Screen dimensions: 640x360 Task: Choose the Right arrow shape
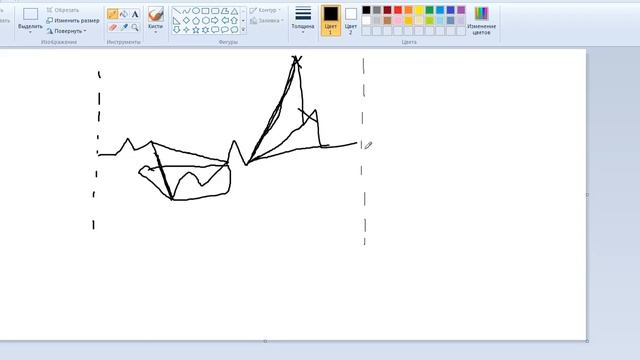click(215, 20)
